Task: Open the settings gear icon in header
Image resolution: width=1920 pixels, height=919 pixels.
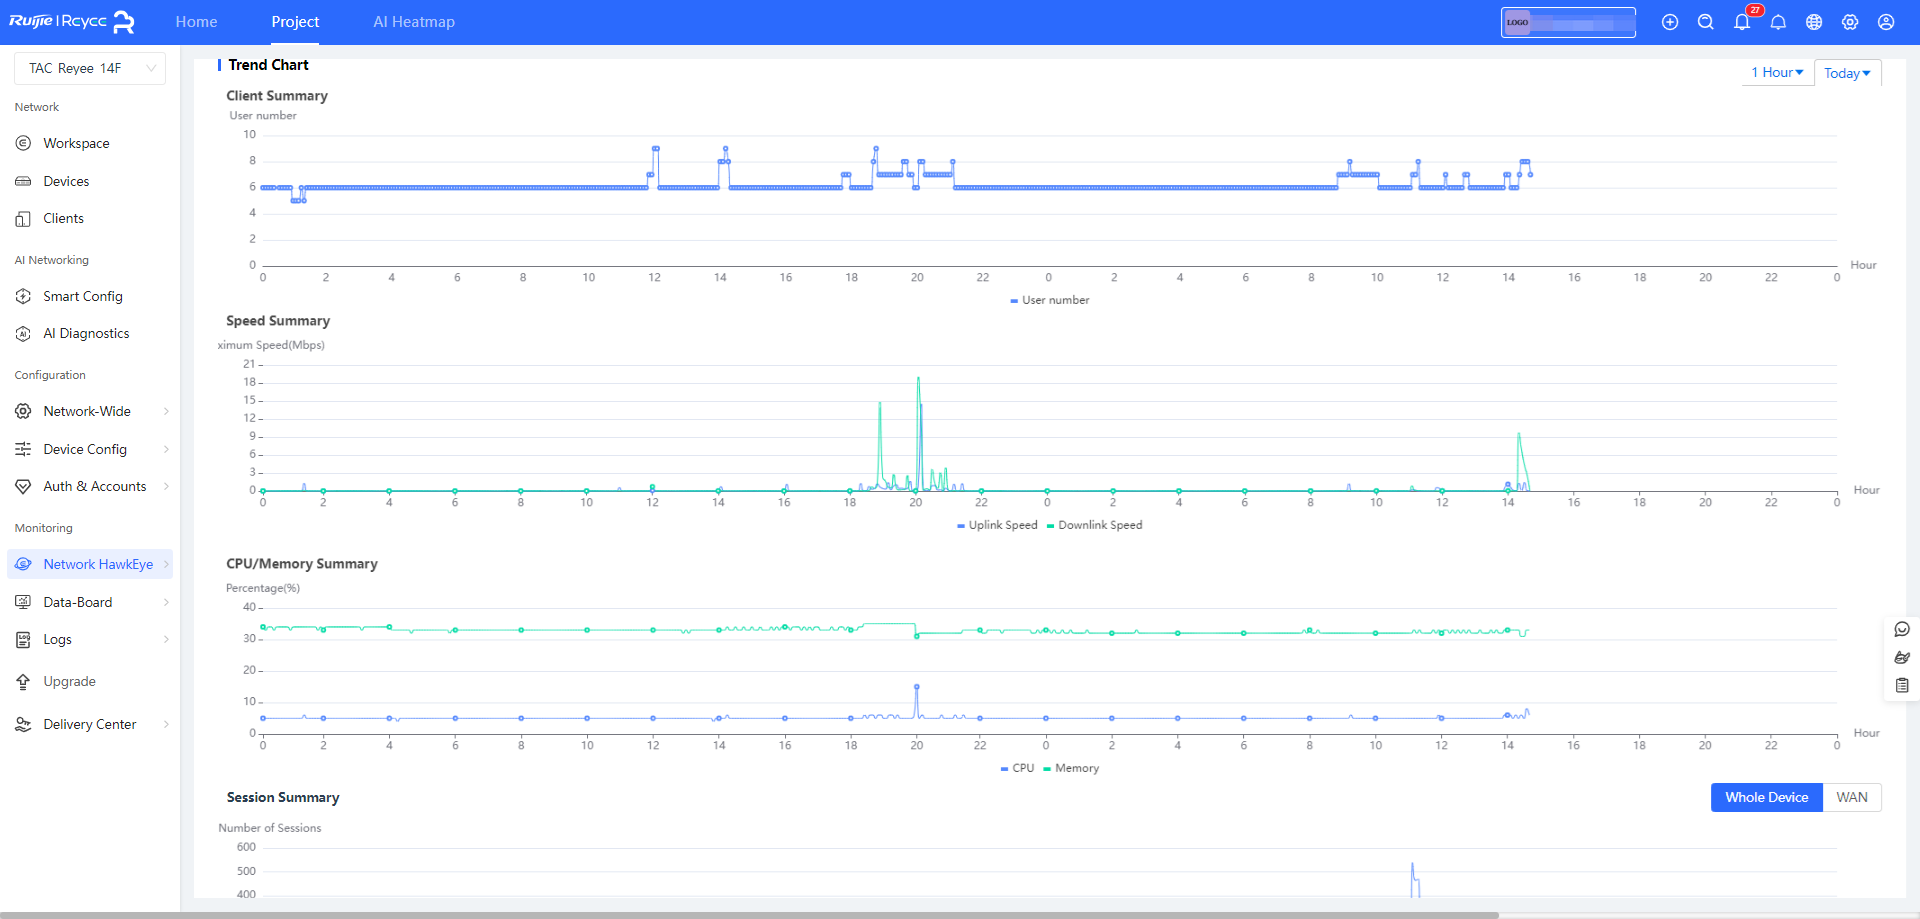Action: tap(1850, 22)
